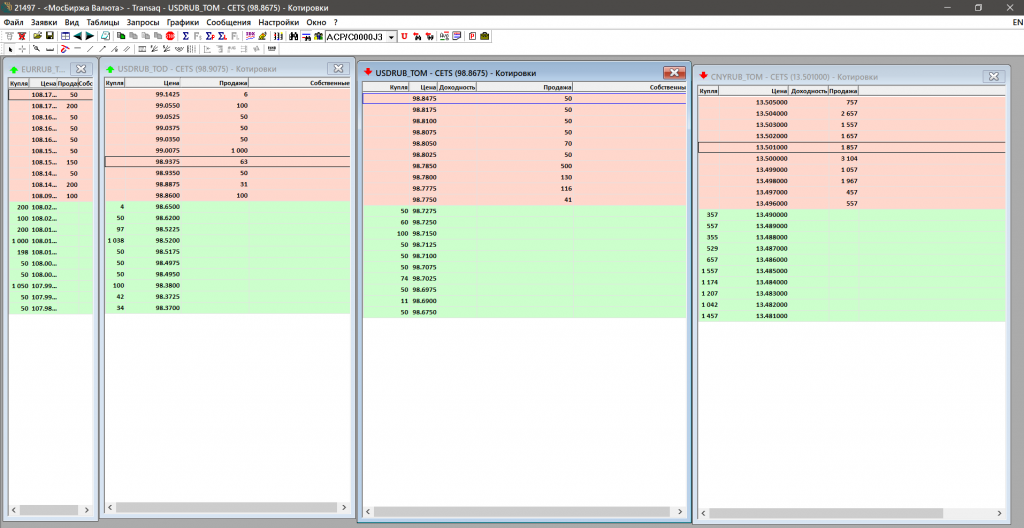The height and width of the screenshot is (528, 1024).
Task: Open the Таблицы menu
Action: [x=103, y=22]
